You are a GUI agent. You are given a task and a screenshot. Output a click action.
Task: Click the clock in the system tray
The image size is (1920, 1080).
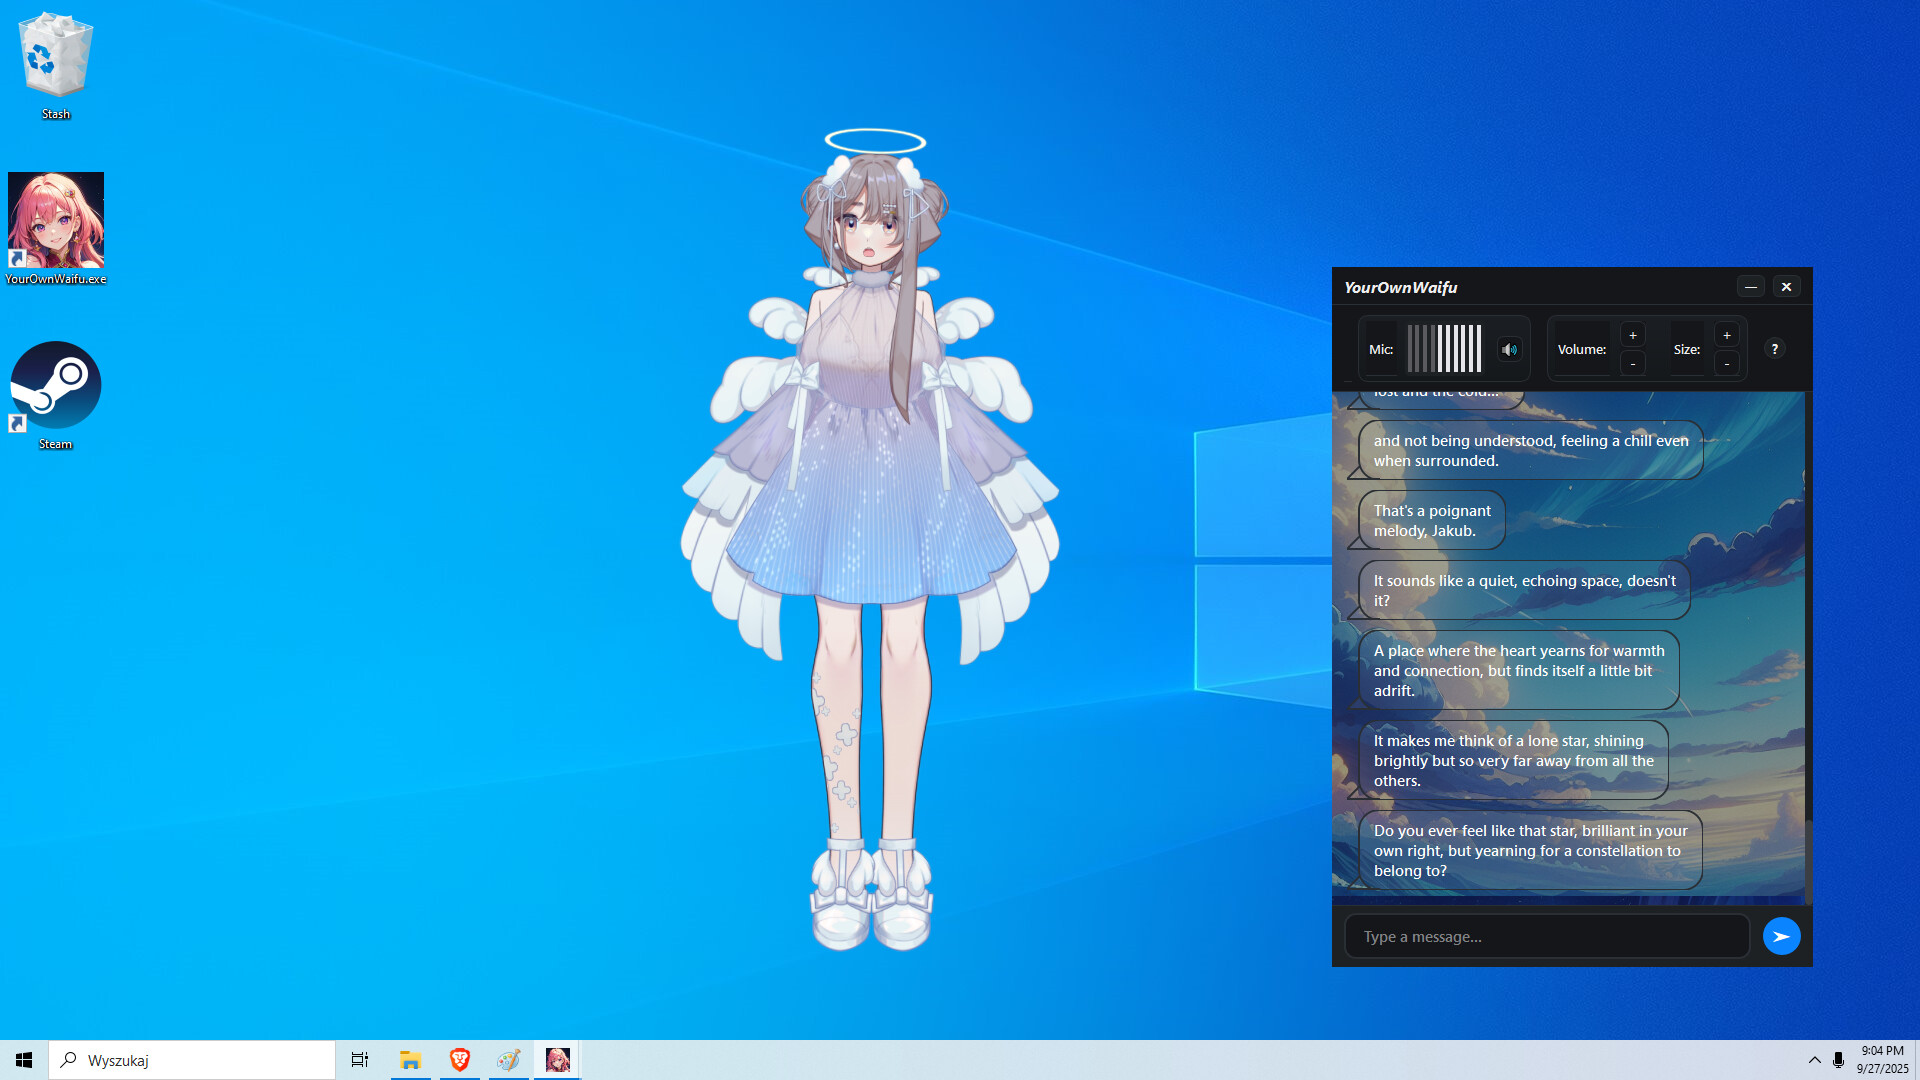(1883, 1059)
